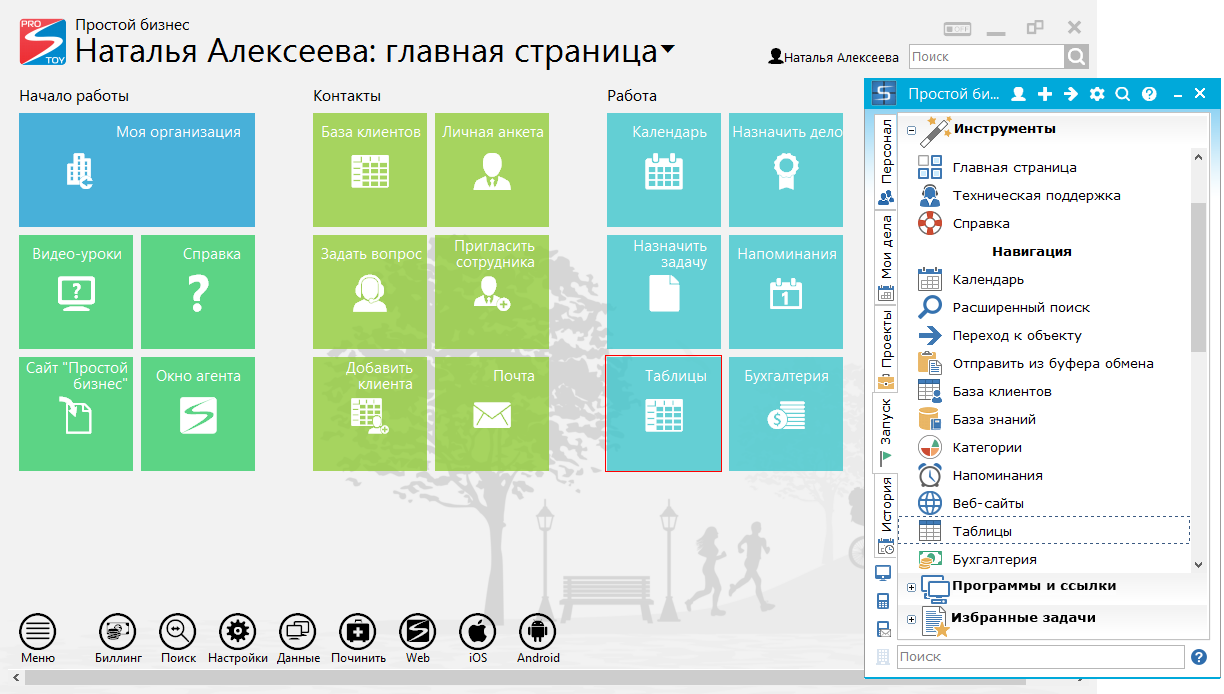Viewport: 1224px width, 694px height.
Task: Click the tree scrollbar down arrow
Action: [1199, 565]
